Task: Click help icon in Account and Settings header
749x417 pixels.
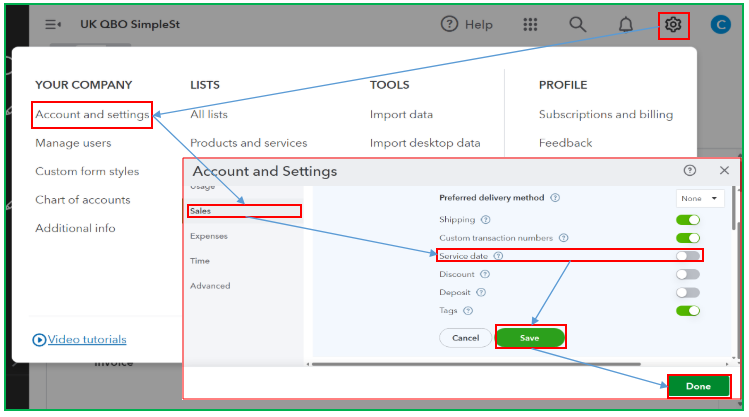Action: [x=689, y=171]
